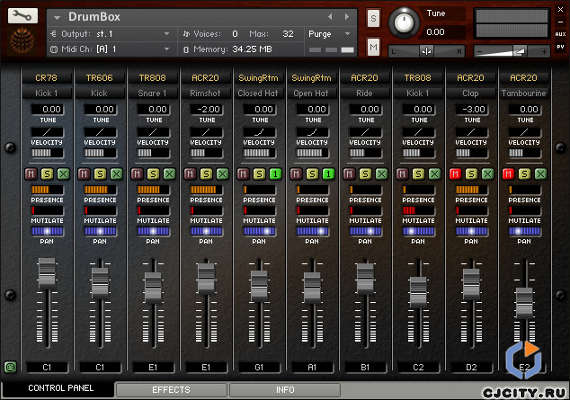Click the Presence bar on ACR20 Clap channel
Viewport: 570px width, 400px height.
471,189
